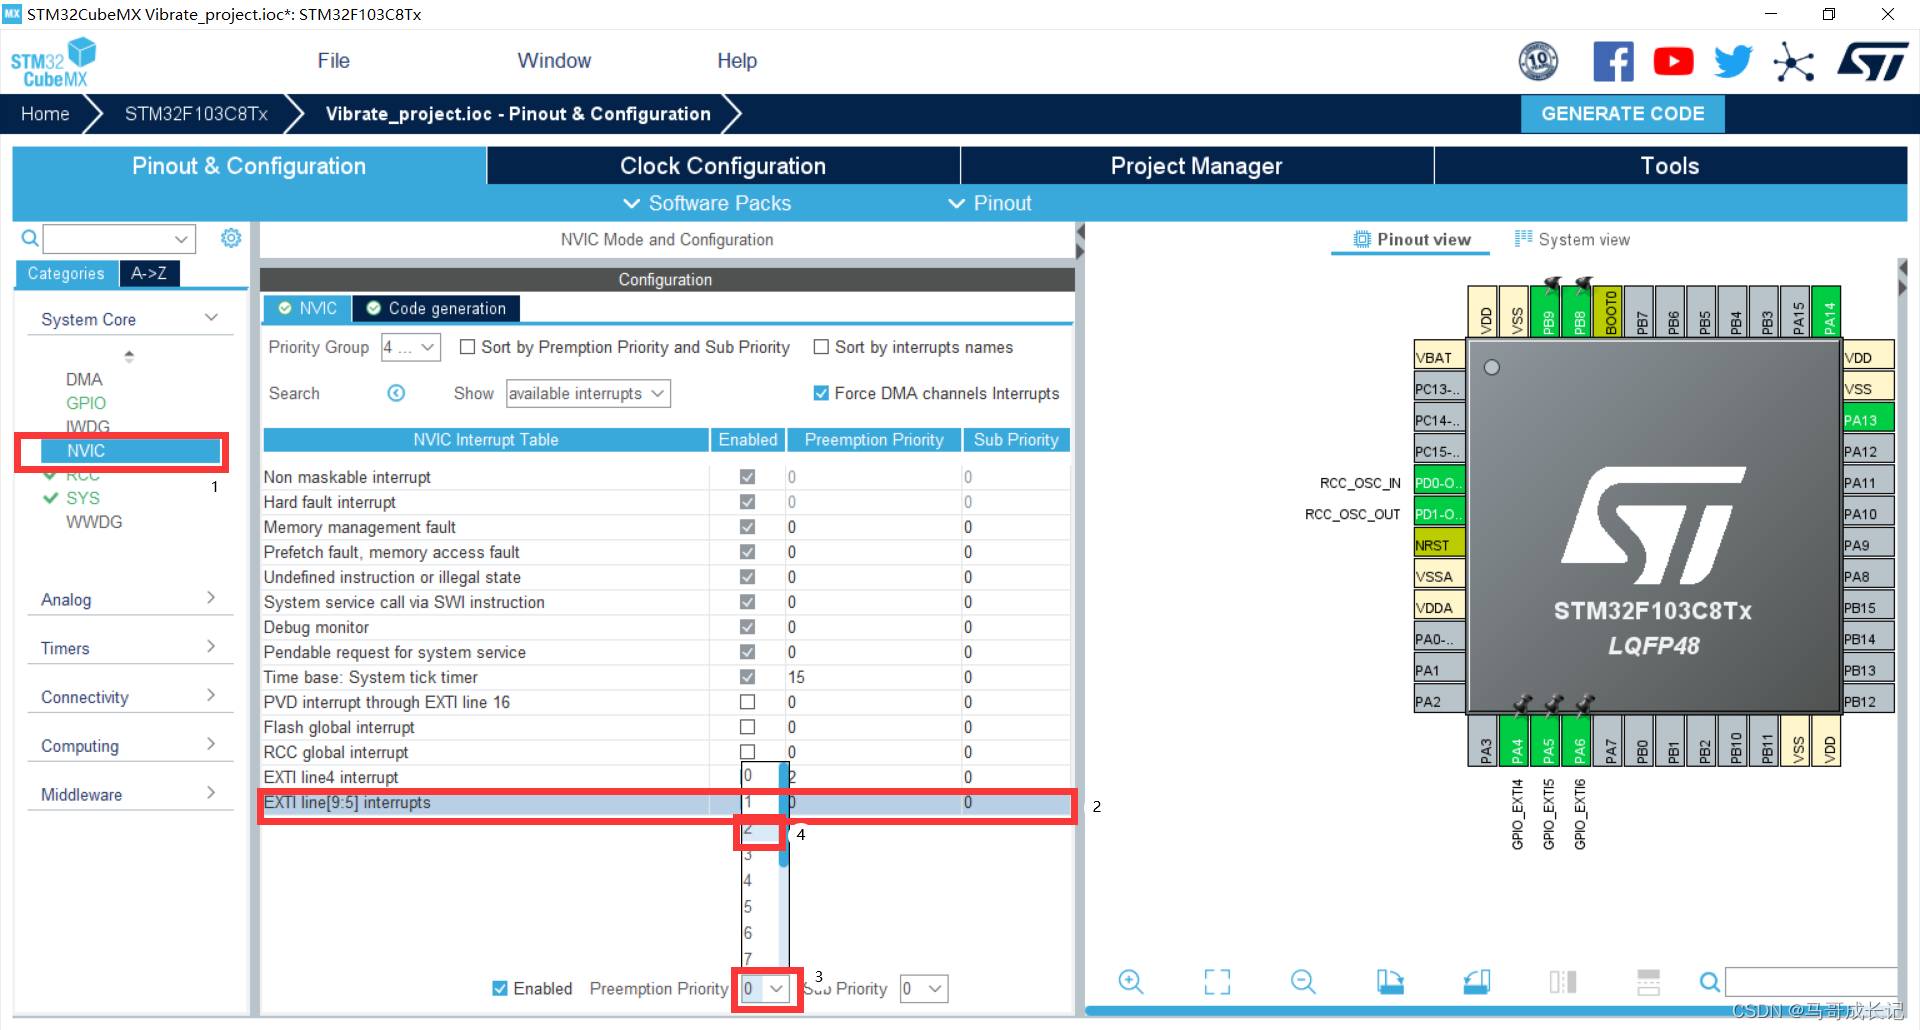
Task: Open the Code generation tab
Action: [x=436, y=308]
